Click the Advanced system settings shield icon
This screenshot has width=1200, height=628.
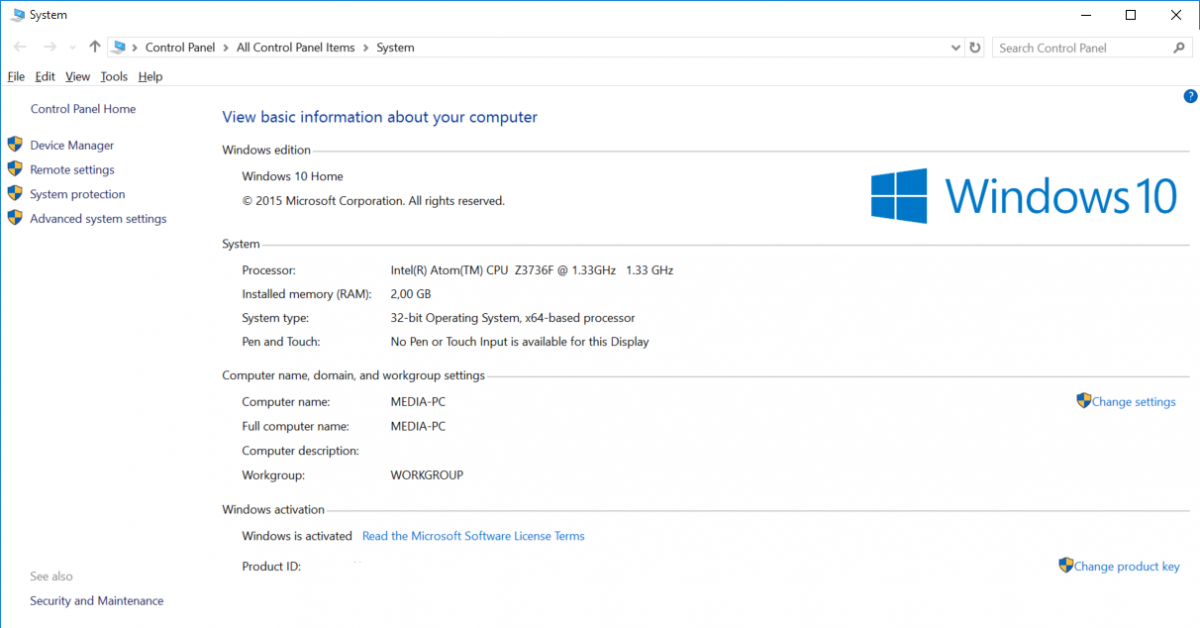(x=15, y=217)
